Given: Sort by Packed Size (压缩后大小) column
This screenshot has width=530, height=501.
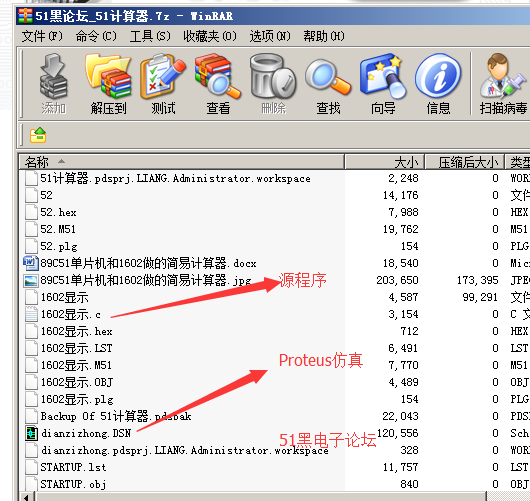Looking at the screenshot, I should [464, 162].
